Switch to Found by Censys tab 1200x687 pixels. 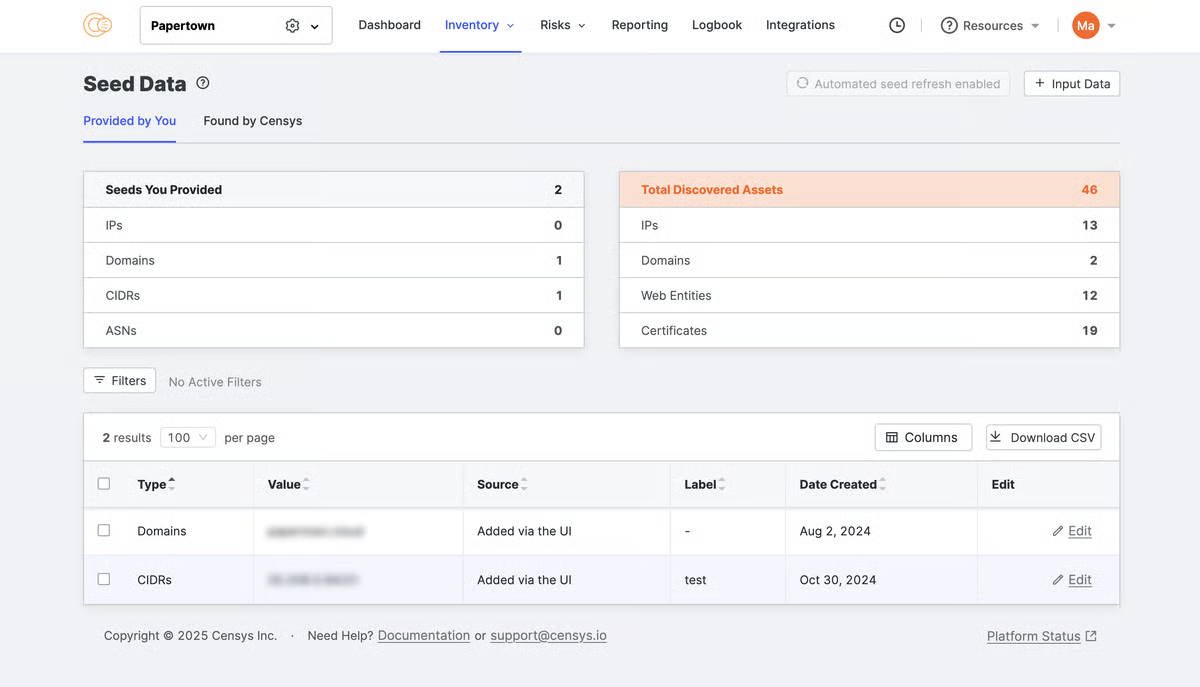click(x=252, y=121)
